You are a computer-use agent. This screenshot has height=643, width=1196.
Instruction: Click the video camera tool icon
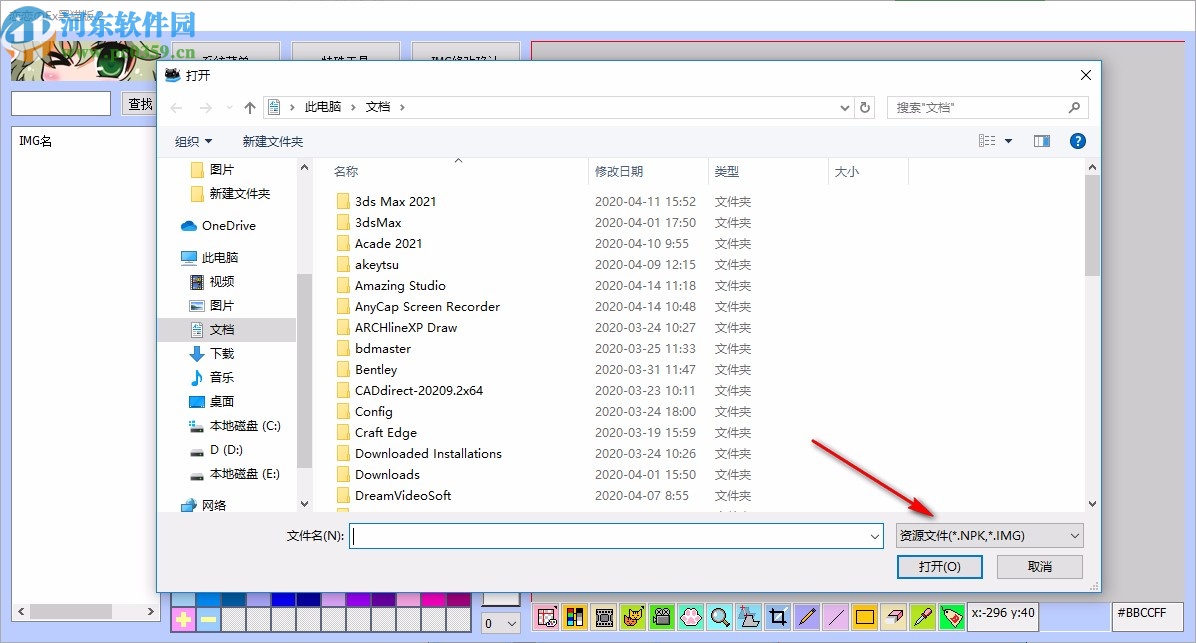pos(661,616)
